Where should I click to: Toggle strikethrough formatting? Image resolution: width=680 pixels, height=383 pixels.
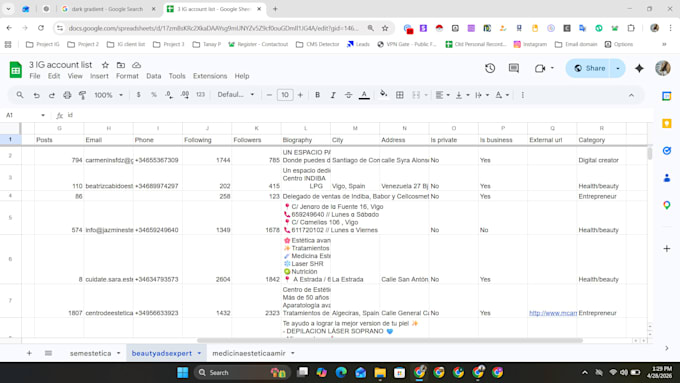348,95
